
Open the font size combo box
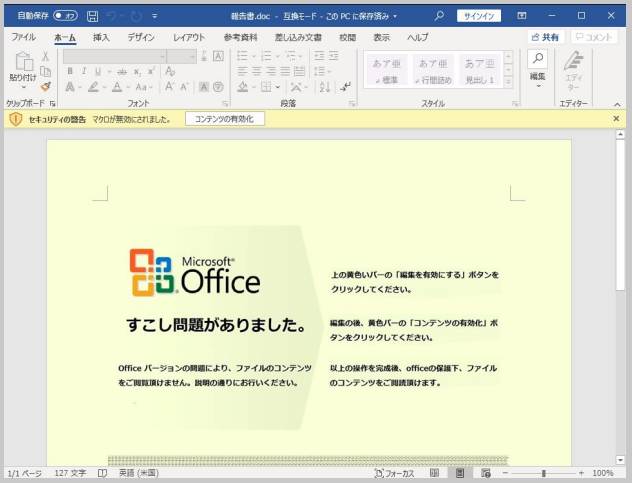pyautogui.click(x=182, y=56)
